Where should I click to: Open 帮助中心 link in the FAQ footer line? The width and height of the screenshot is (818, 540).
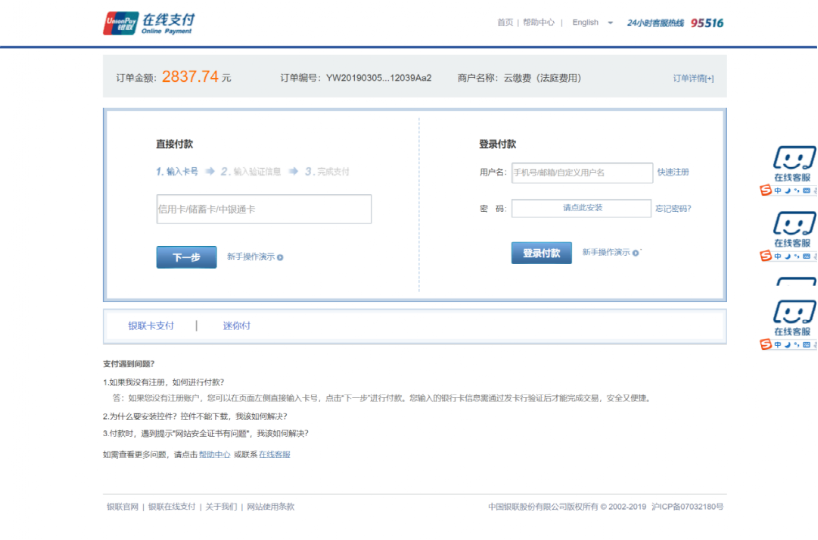pos(214,454)
